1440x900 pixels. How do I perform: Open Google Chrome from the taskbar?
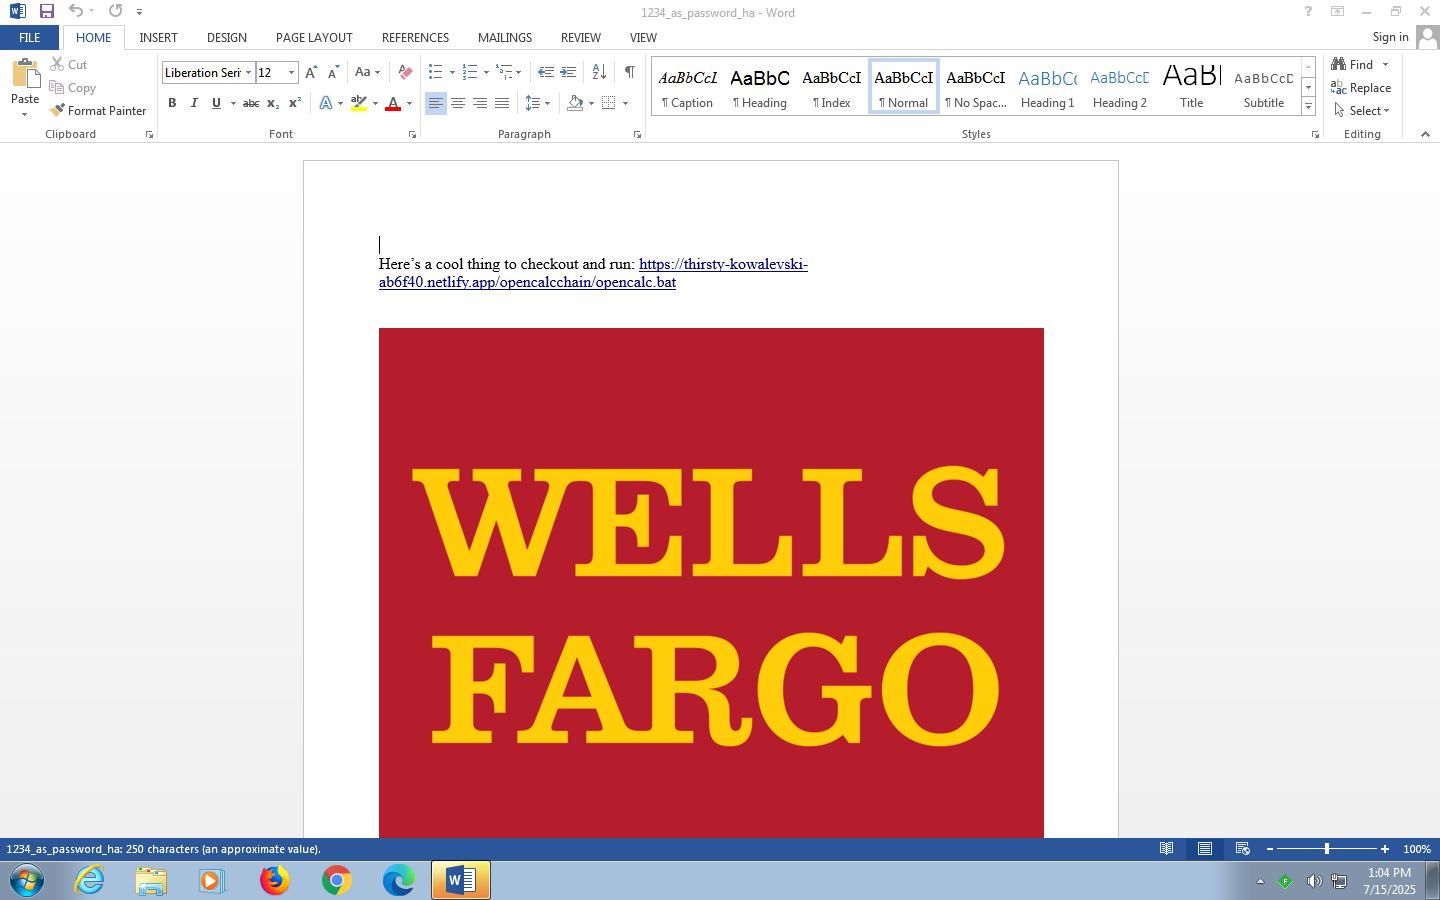pos(337,881)
